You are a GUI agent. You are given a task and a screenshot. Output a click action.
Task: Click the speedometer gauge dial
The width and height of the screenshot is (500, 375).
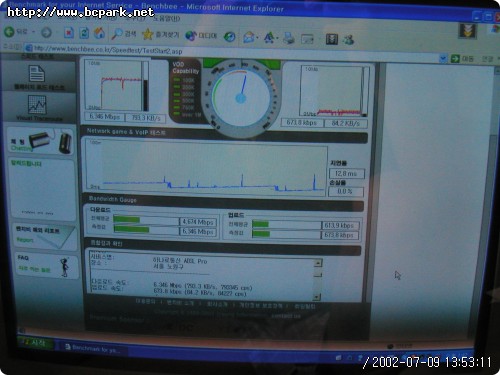coord(241,98)
